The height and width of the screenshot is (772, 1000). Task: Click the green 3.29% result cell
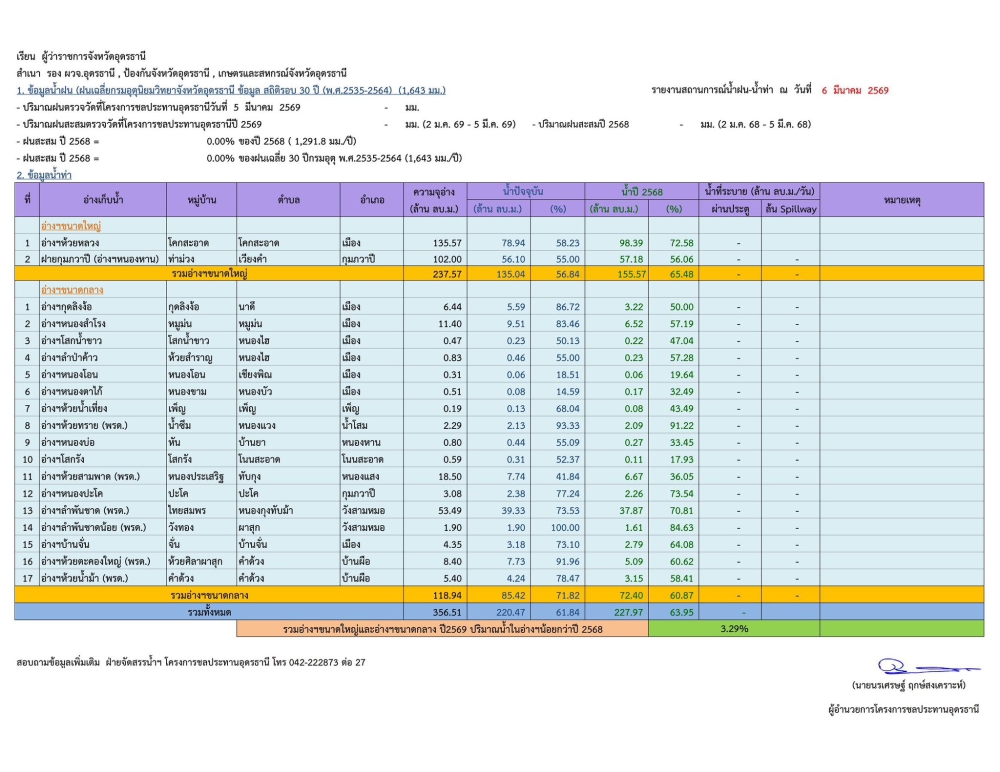click(x=733, y=629)
